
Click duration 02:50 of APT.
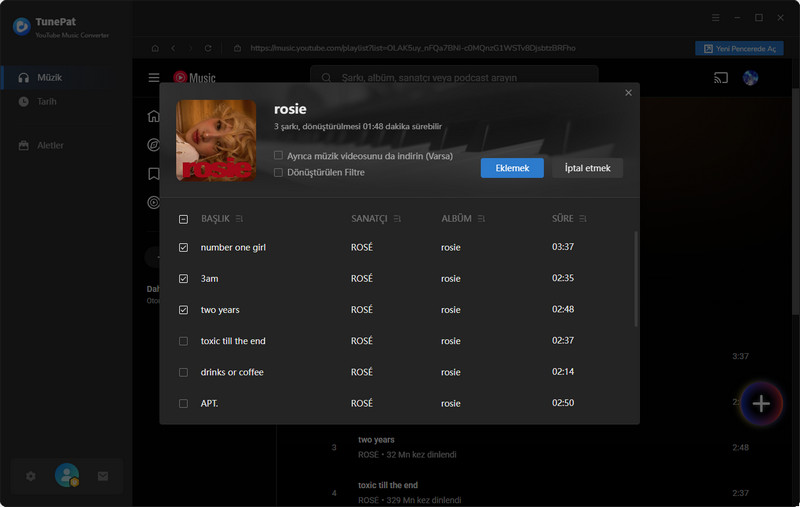563,403
